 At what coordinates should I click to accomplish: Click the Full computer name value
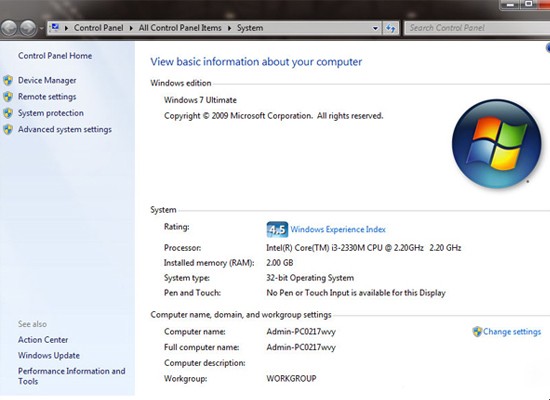(x=301, y=347)
